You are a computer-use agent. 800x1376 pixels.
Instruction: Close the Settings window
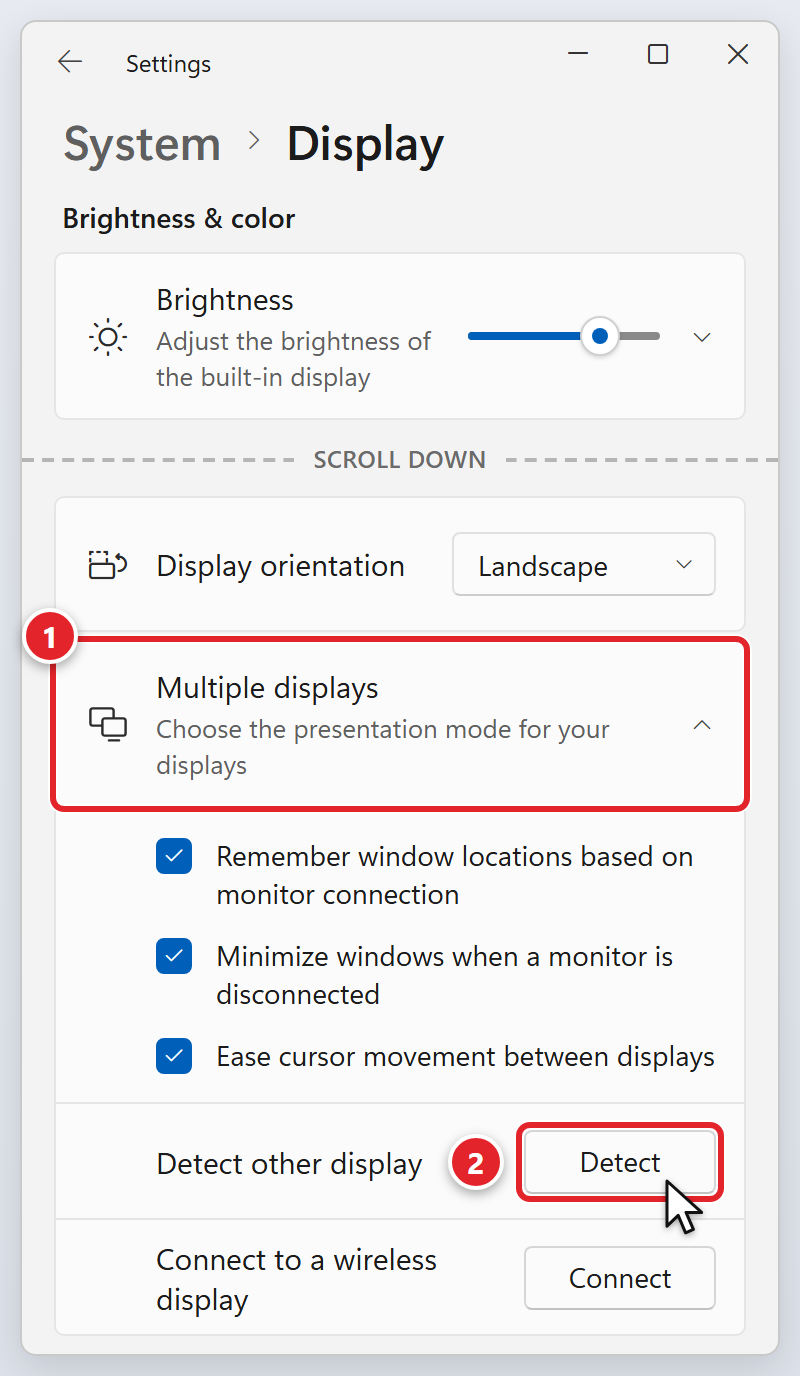click(738, 54)
